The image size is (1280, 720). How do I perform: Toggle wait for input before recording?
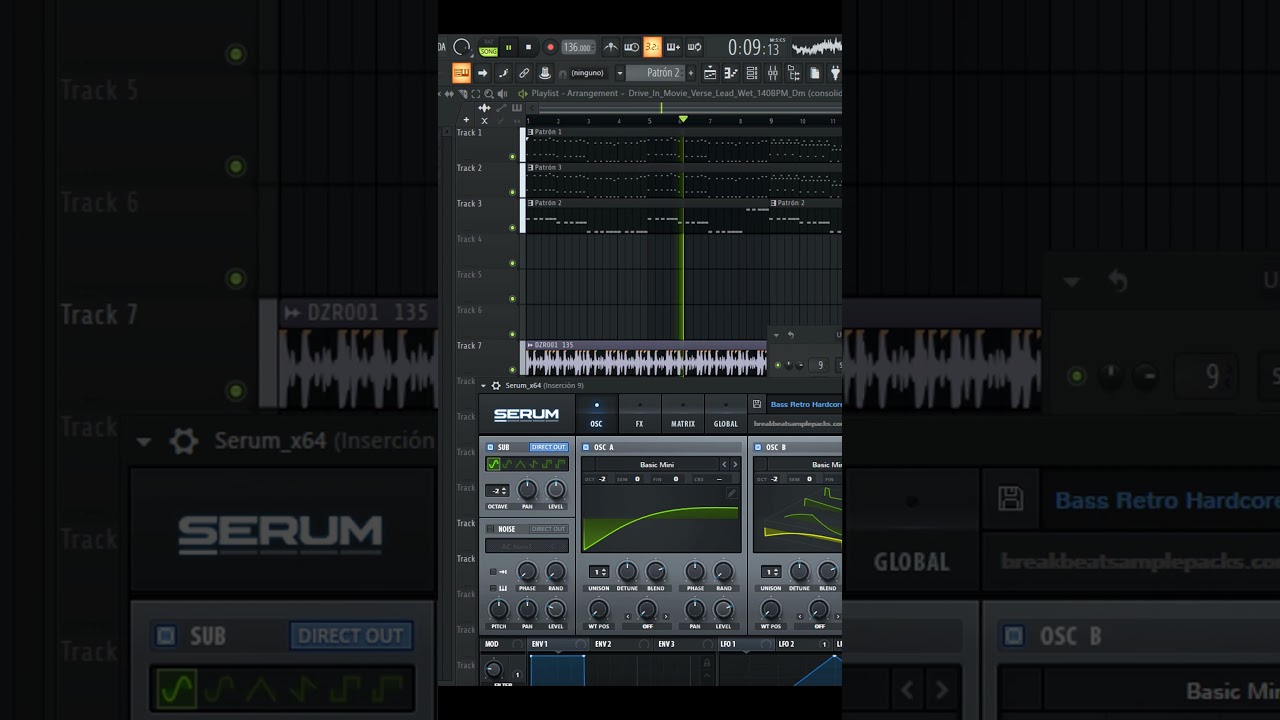pyautogui.click(x=631, y=47)
